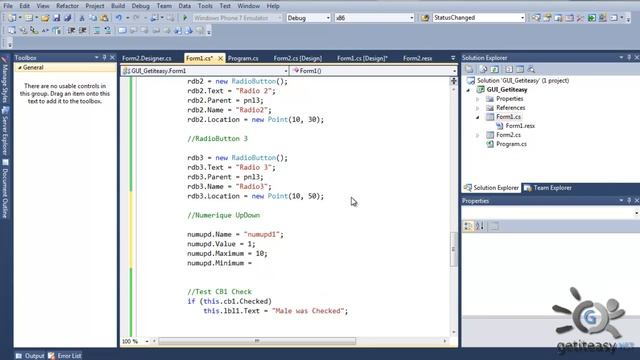The height and width of the screenshot is (360, 640).
Task: Open the x86 platform dropdown
Action: (411, 18)
